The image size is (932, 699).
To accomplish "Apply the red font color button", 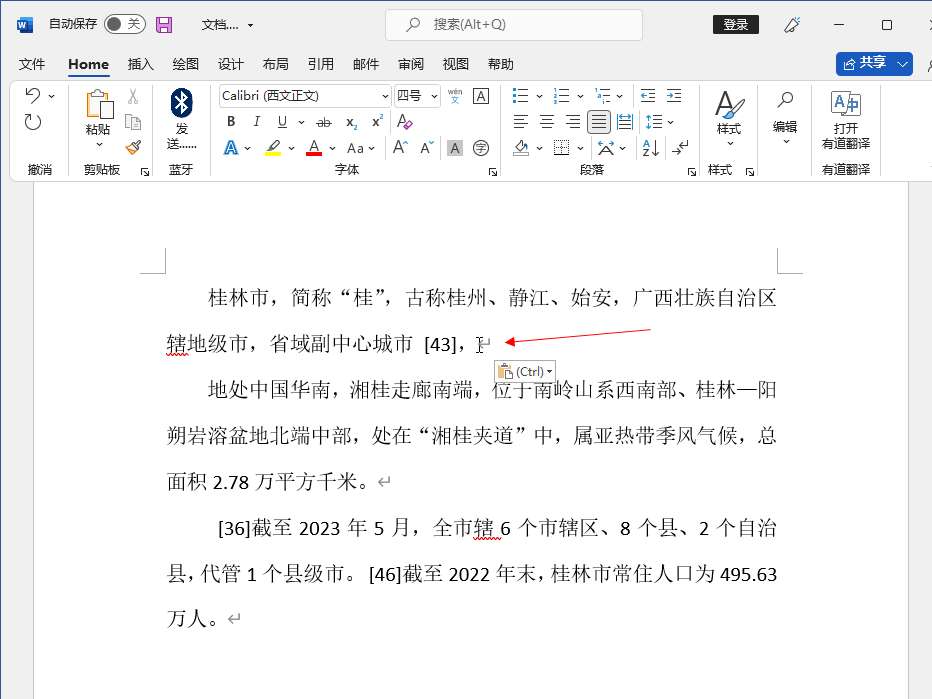I will (x=314, y=147).
